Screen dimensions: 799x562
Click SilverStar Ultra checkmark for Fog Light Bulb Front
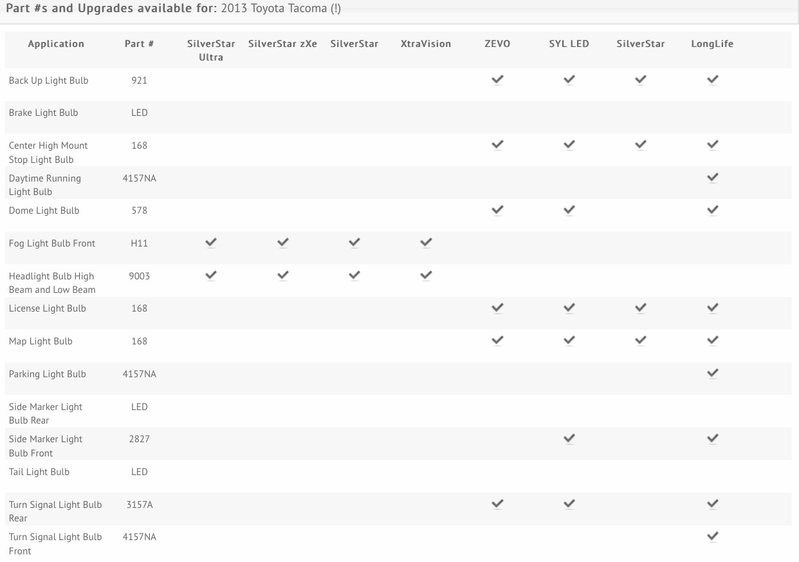click(211, 243)
